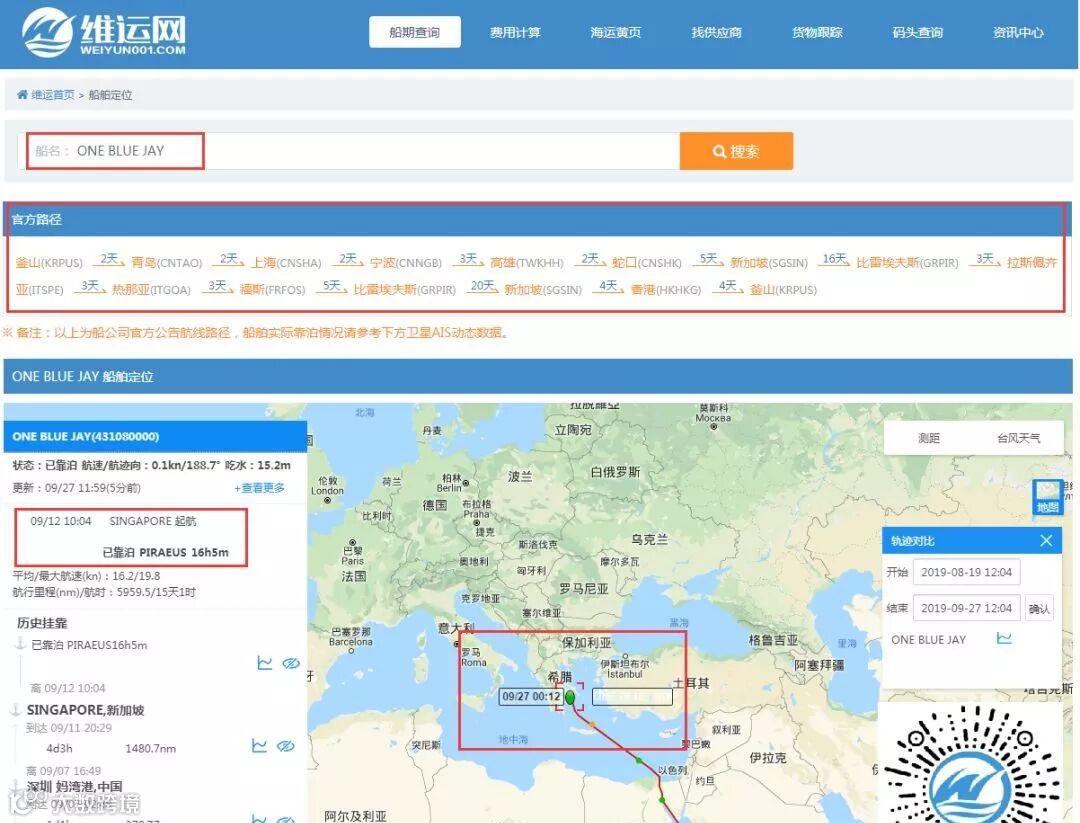1080x823 pixels.
Task: Click 上海(CNSHA) port in route
Action: click(286, 262)
